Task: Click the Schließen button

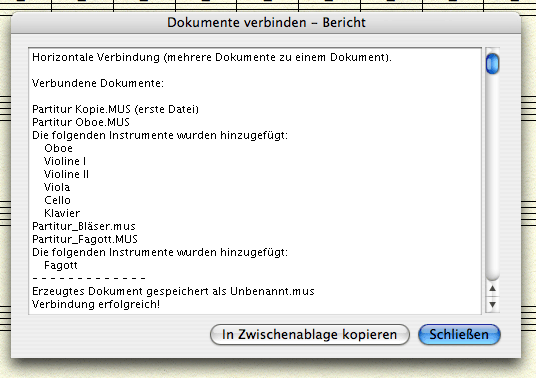Action: (x=459, y=334)
